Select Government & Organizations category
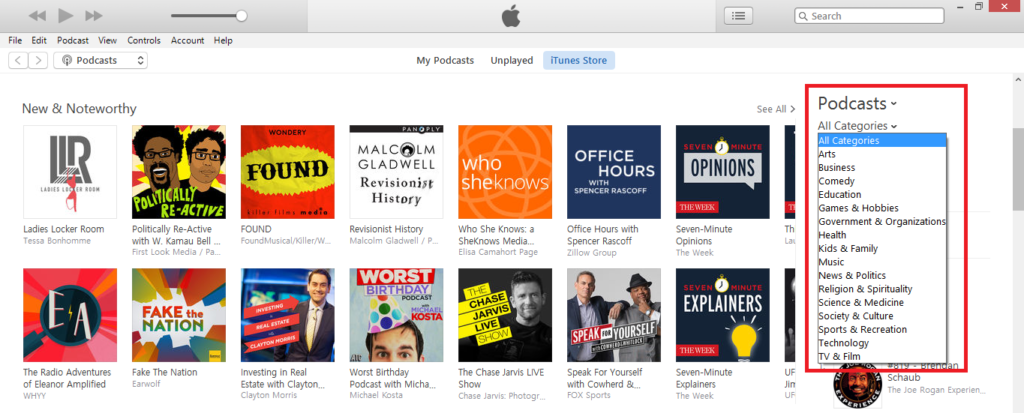 point(882,222)
